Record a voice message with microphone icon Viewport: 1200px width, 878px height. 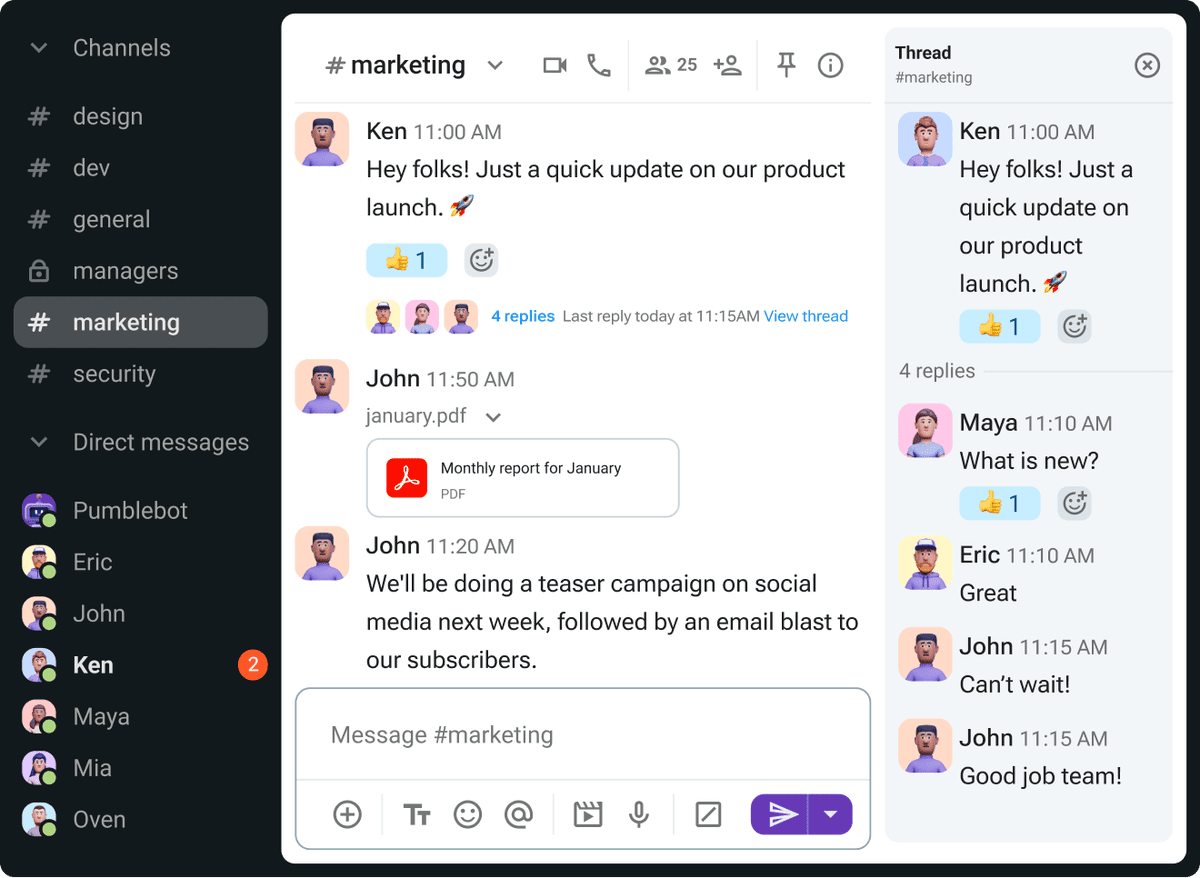point(639,815)
